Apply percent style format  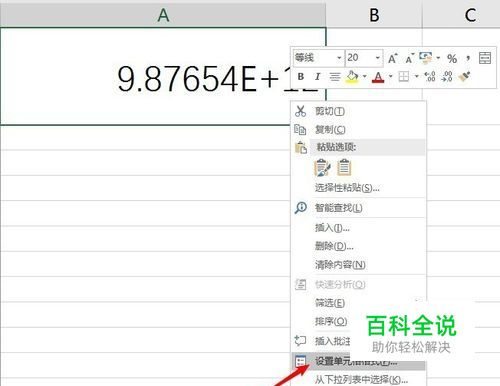click(x=452, y=59)
